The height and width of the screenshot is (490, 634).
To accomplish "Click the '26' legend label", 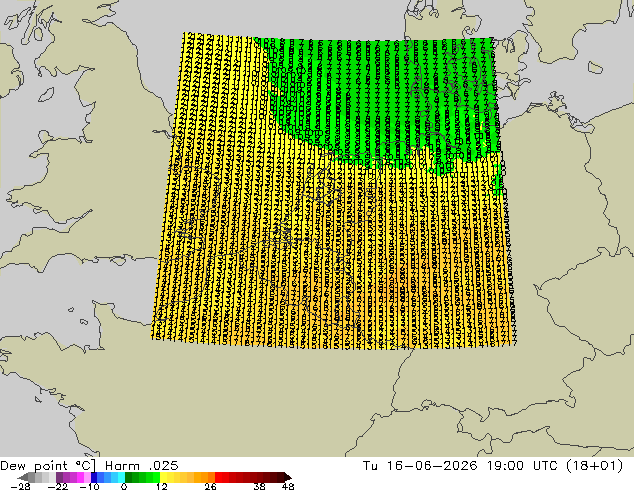I will (210, 486).
